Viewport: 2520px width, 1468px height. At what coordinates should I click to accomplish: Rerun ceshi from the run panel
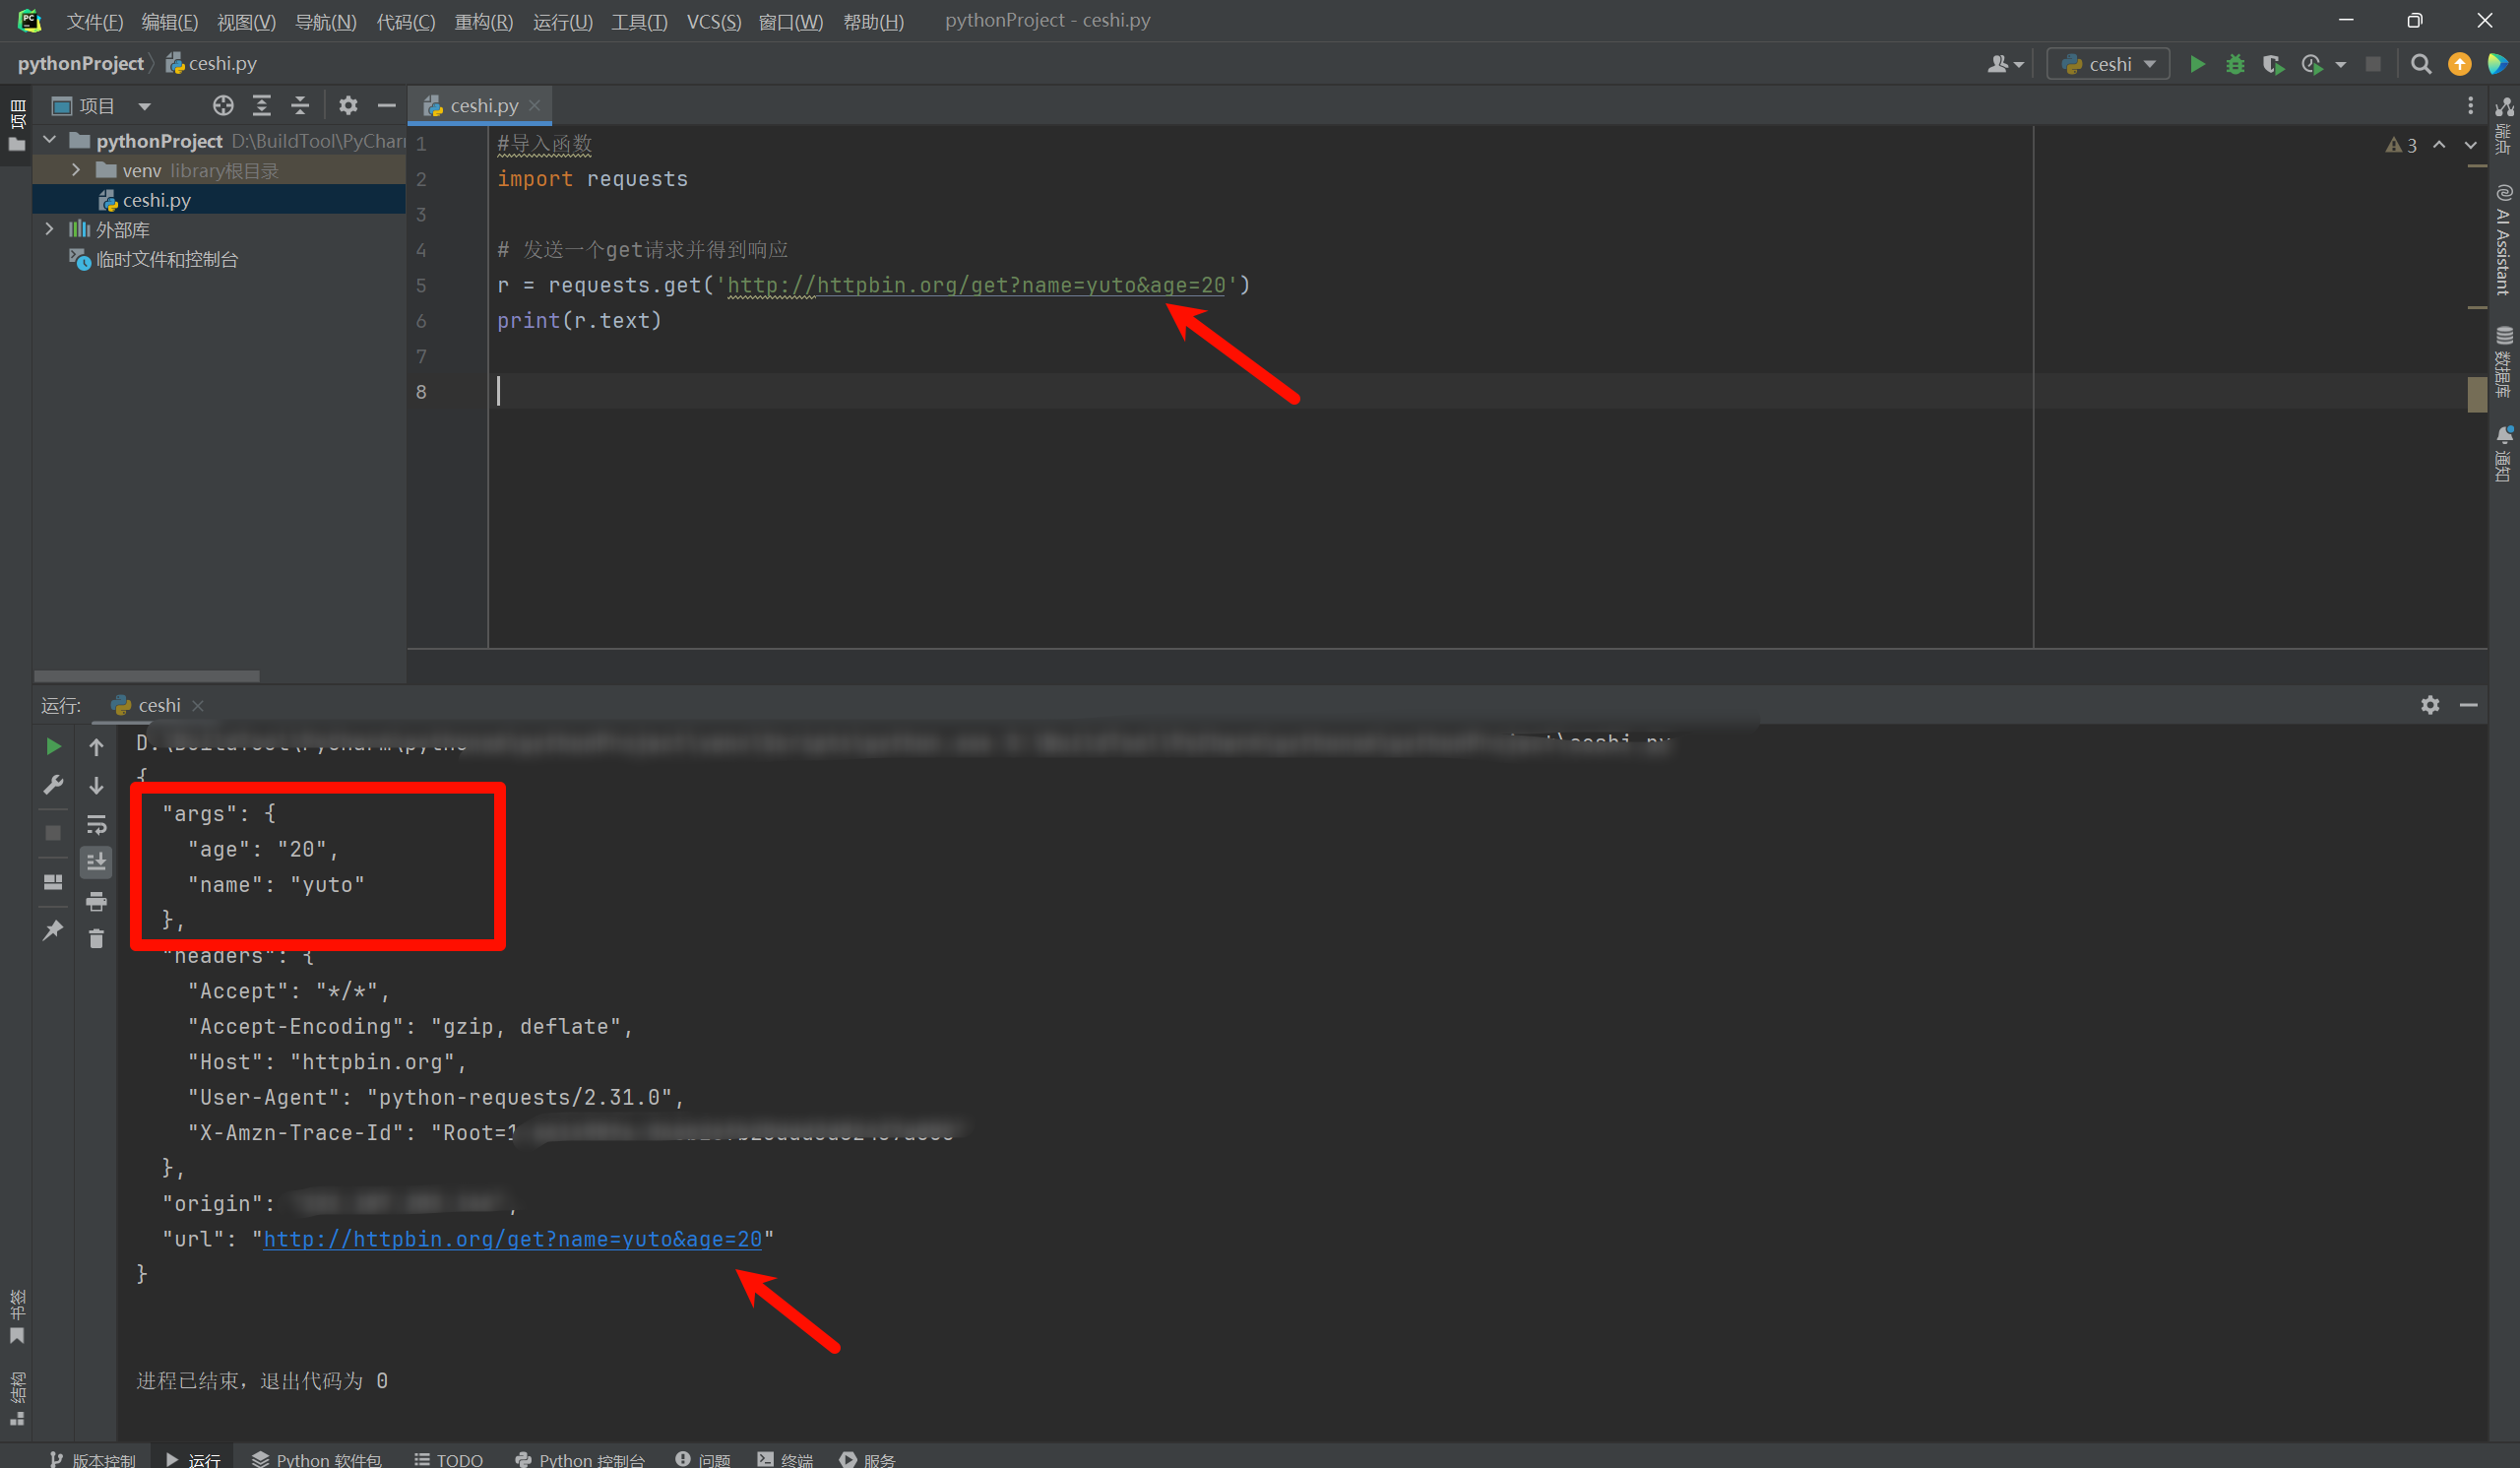coord(53,746)
